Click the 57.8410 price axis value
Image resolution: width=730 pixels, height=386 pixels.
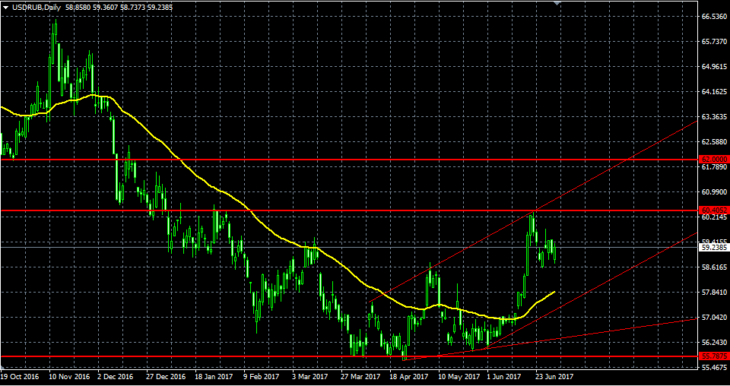click(714, 292)
